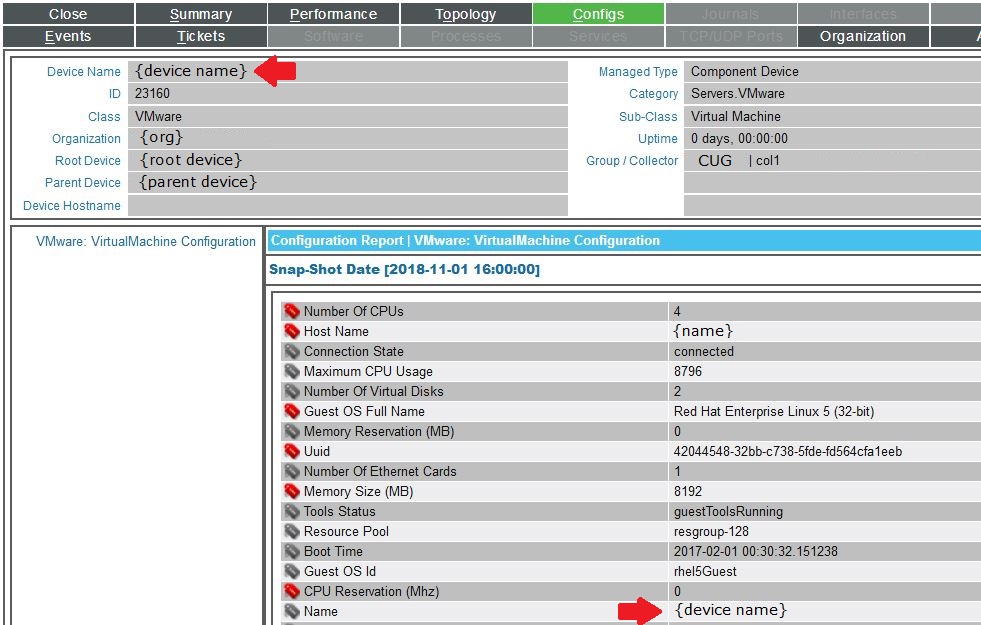Open the Performance tab
The width and height of the screenshot is (981, 625).
point(333,13)
